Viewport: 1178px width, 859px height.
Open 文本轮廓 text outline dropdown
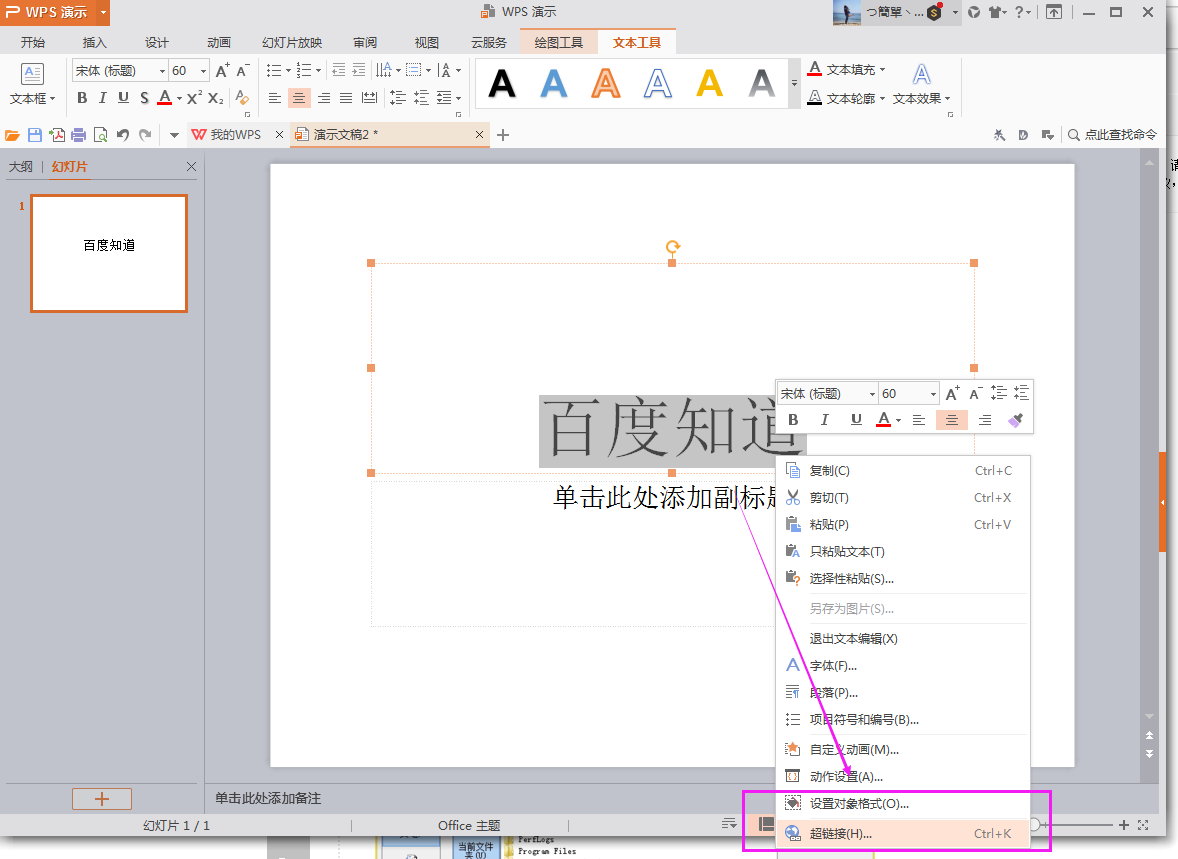click(x=883, y=98)
